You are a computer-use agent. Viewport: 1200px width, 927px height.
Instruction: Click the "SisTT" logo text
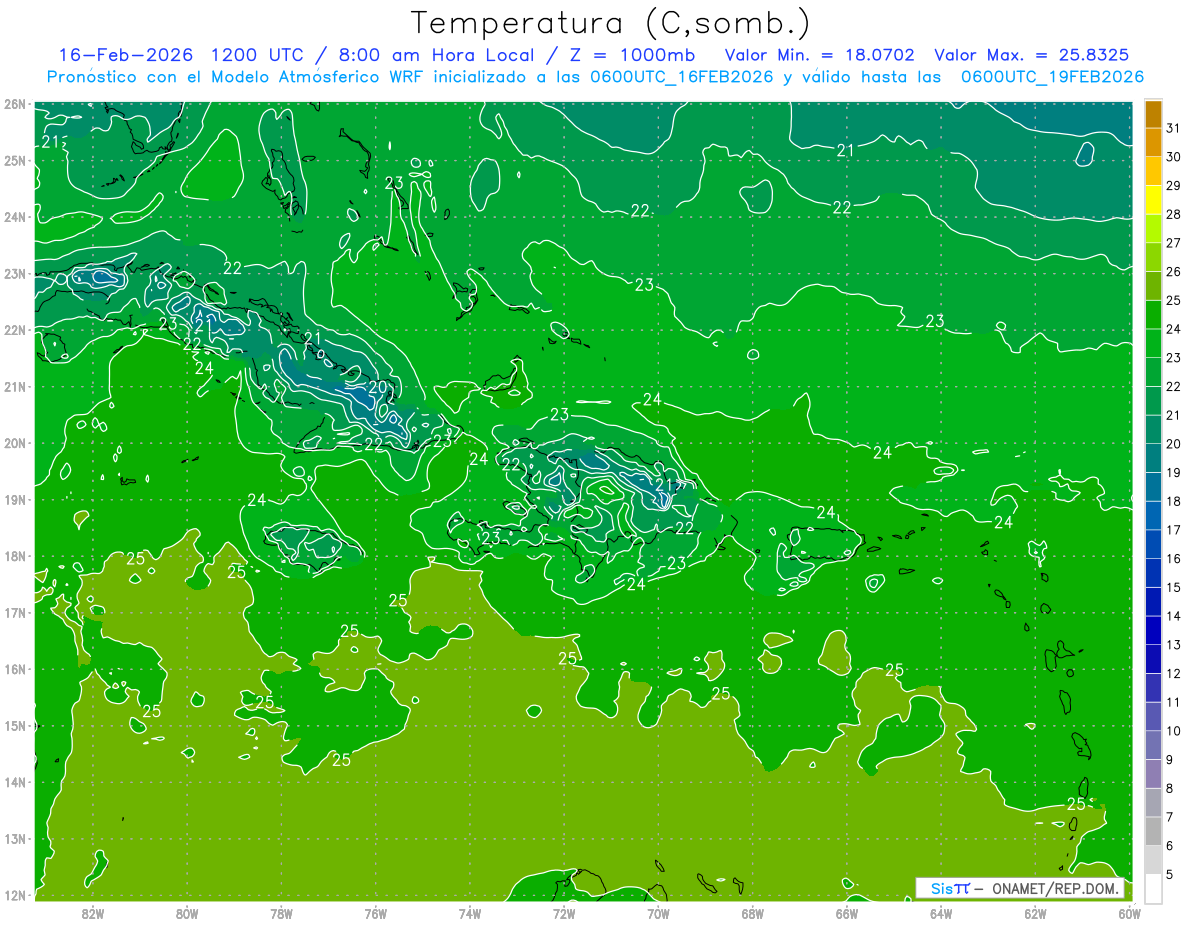(x=950, y=888)
